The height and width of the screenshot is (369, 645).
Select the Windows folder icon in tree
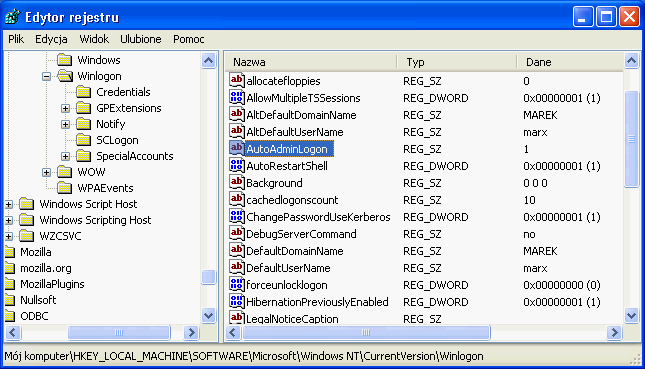point(65,60)
